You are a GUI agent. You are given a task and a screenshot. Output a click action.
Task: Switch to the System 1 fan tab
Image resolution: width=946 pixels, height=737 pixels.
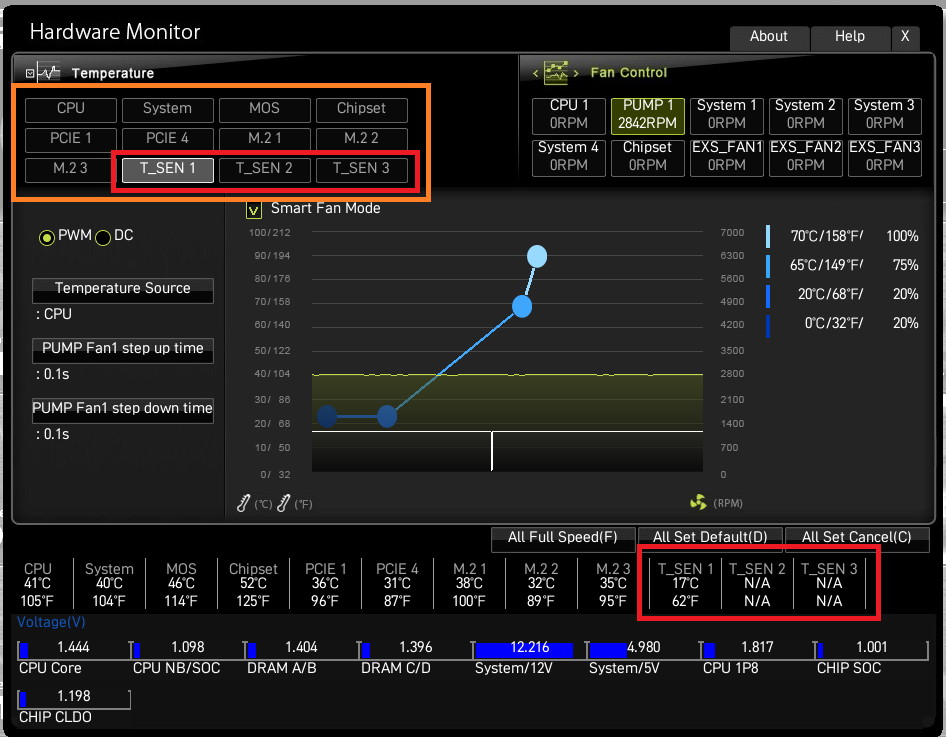coord(727,115)
